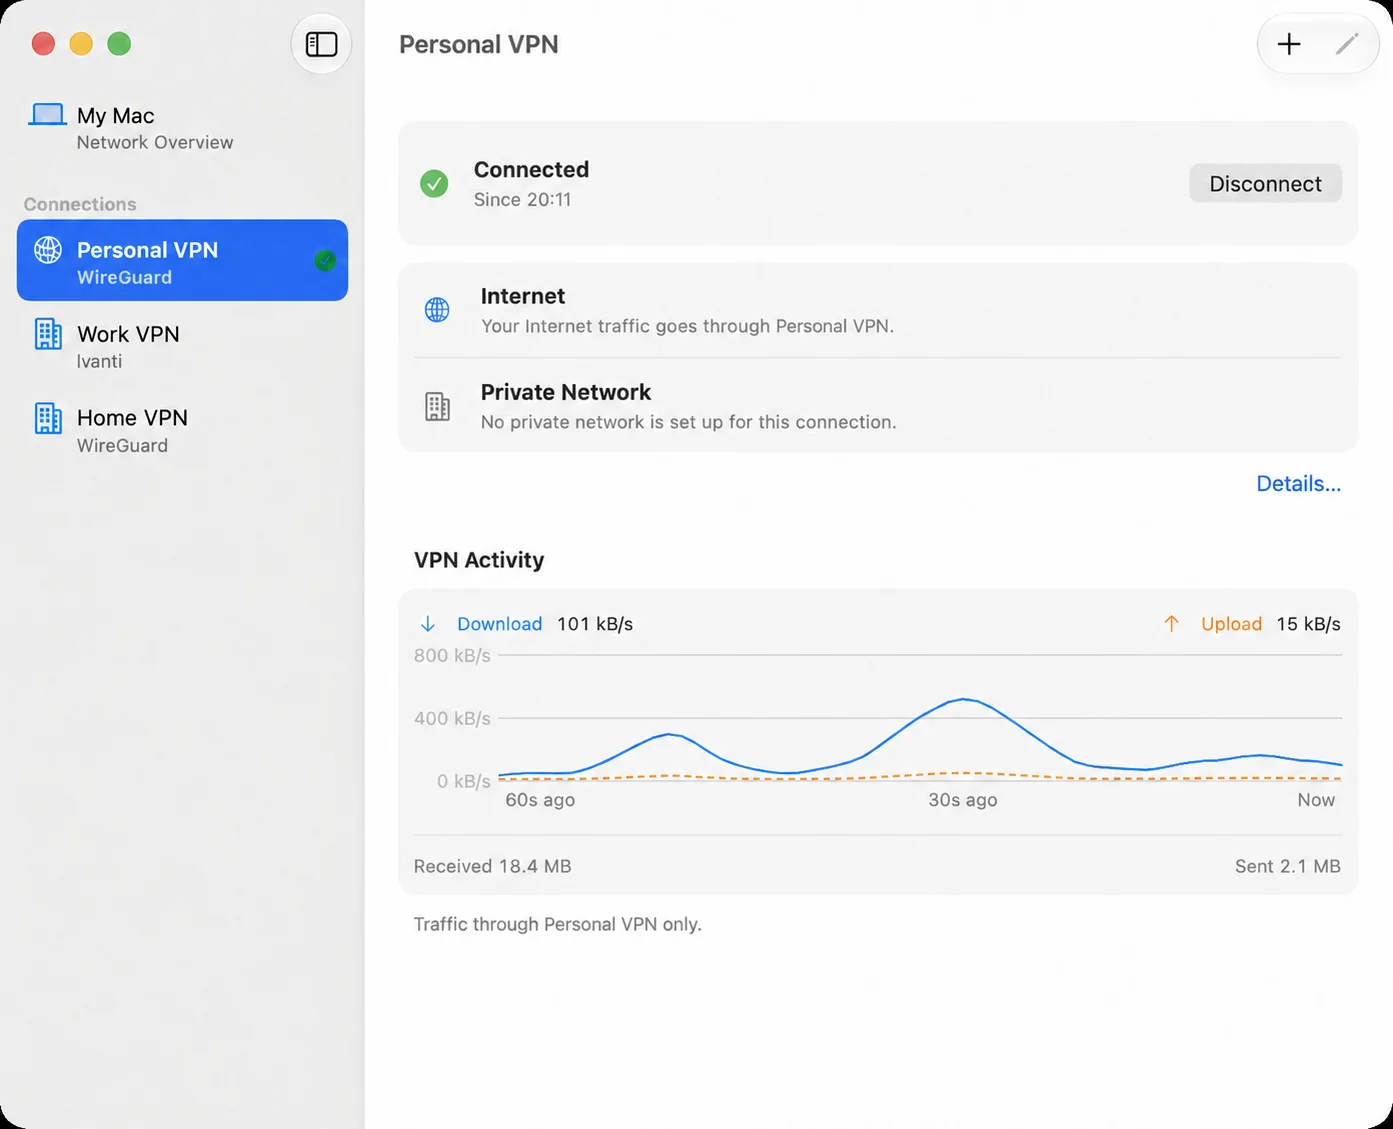The height and width of the screenshot is (1129, 1393).
Task: Click the Internet globe icon
Action: 437,310
